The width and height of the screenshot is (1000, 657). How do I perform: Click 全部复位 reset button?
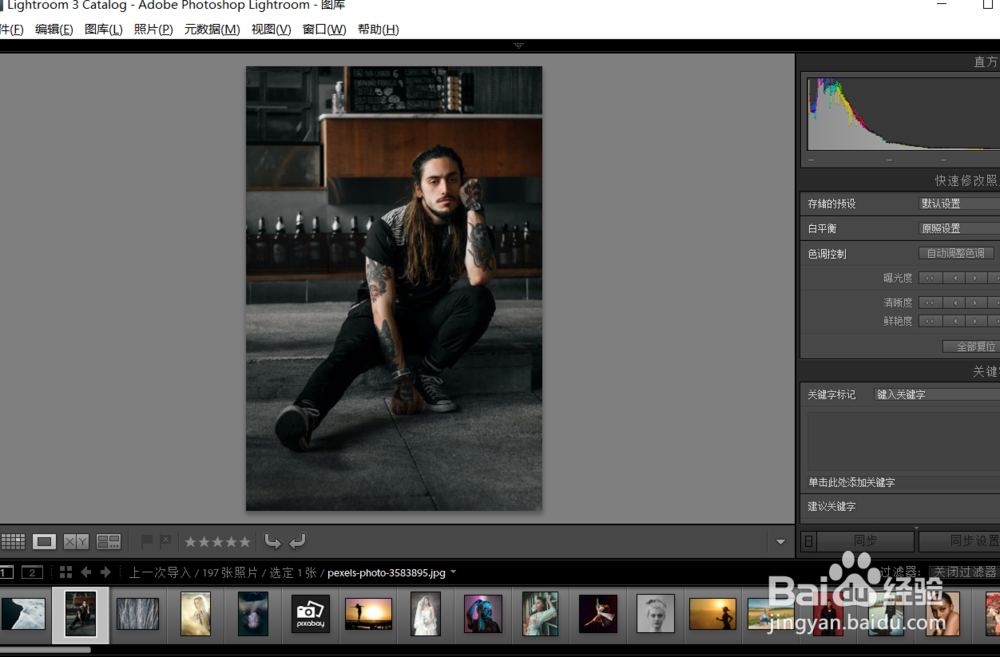click(971, 346)
